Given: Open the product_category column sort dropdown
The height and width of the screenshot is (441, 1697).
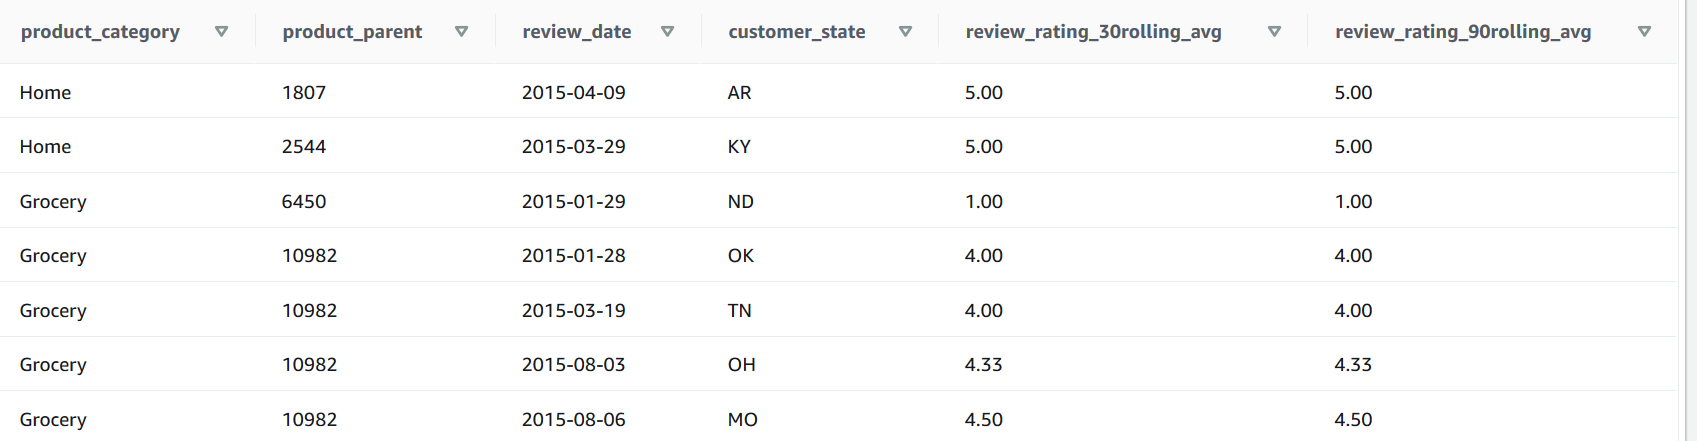Looking at the screenshot, I should point(222,32).
